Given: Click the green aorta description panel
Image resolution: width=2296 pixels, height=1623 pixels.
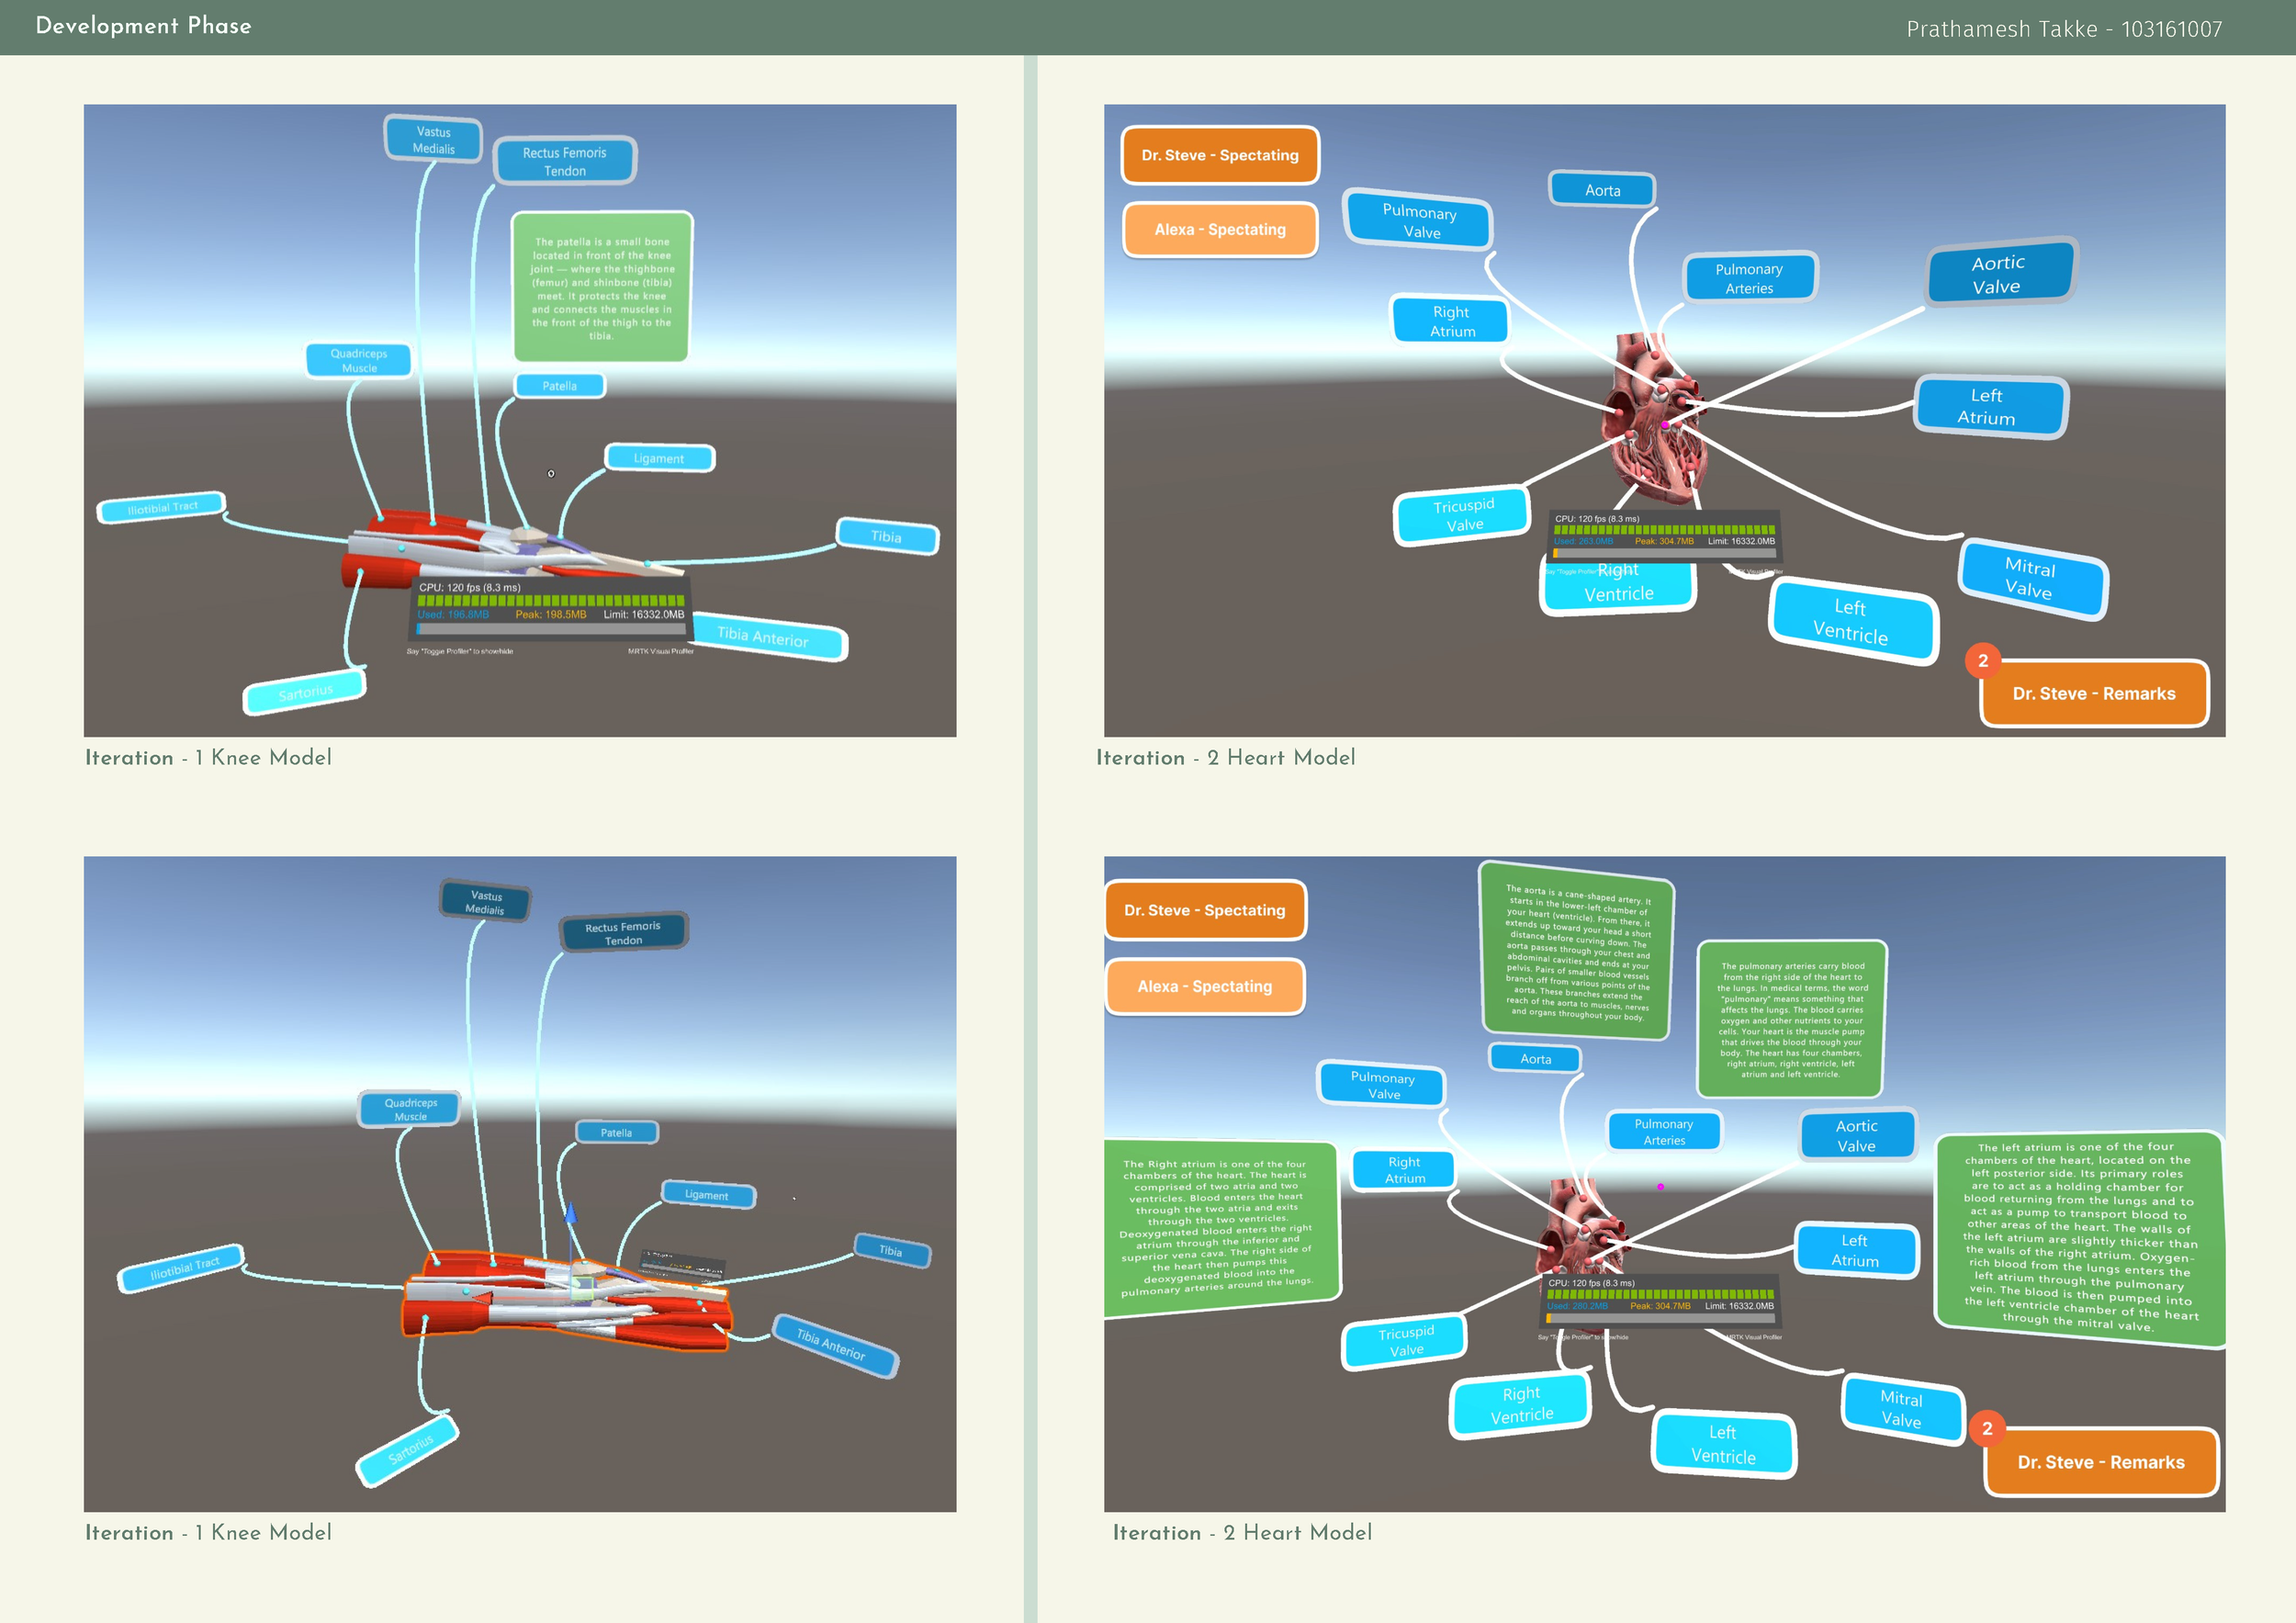Looking at the screenshot, I should point(1576,951).
